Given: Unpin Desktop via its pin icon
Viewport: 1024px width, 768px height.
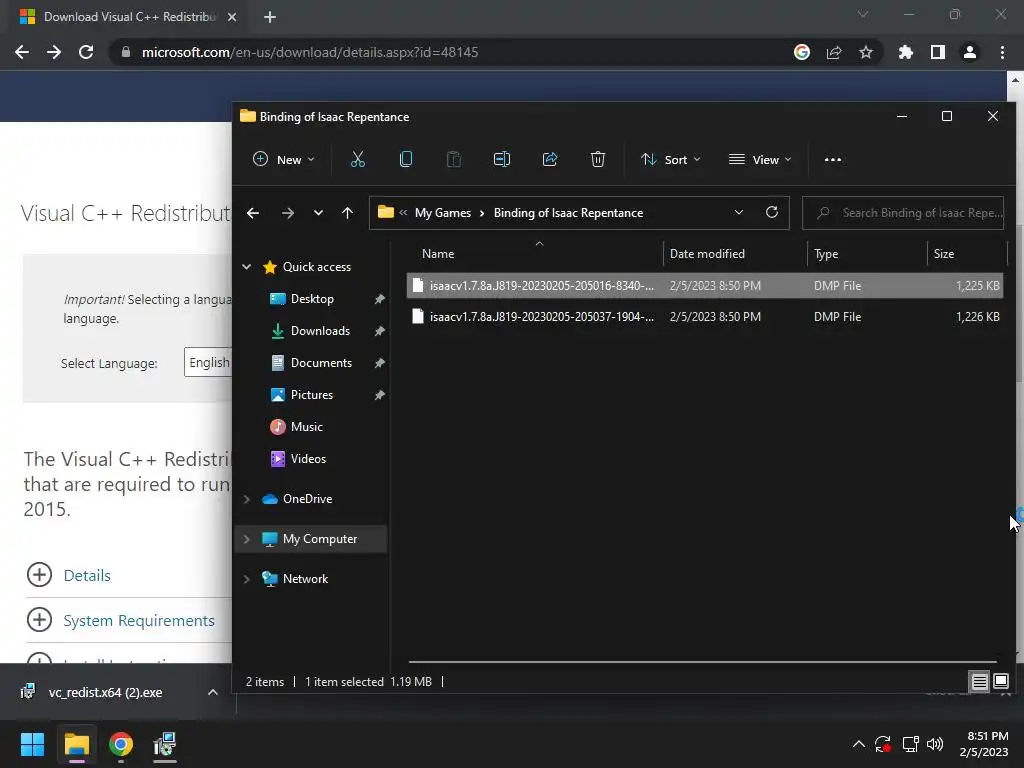Looking at the screenshot, I should click(379, 299).
